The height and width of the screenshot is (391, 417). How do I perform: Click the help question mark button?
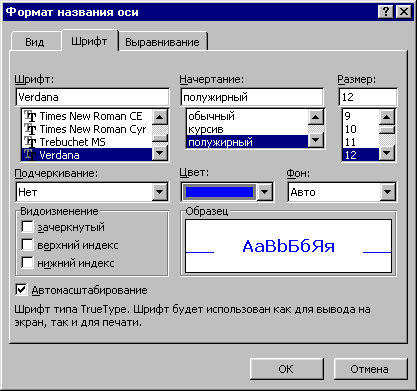(386, 12)
